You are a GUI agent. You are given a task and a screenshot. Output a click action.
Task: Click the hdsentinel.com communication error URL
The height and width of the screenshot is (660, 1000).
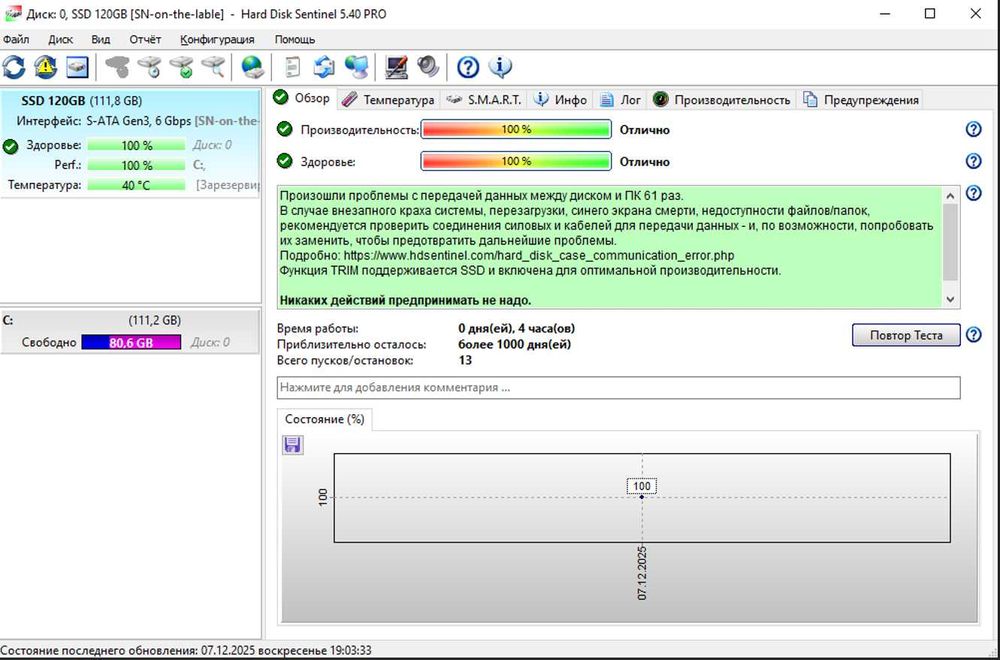click(539, 256)
